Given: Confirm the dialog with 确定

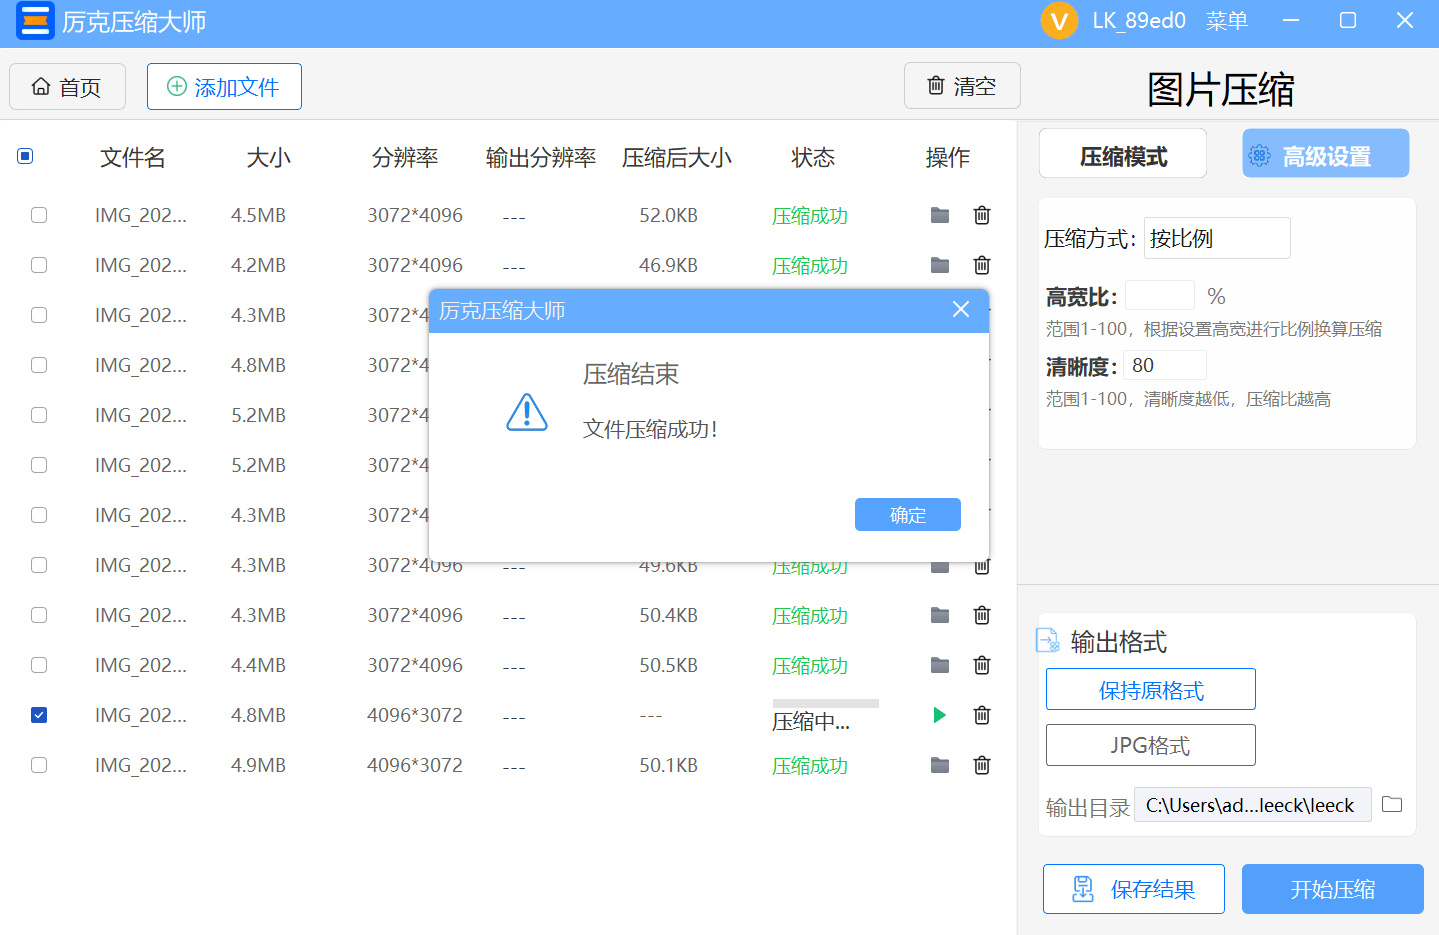Looking at the screenshot, I should (x=908, y=515).
